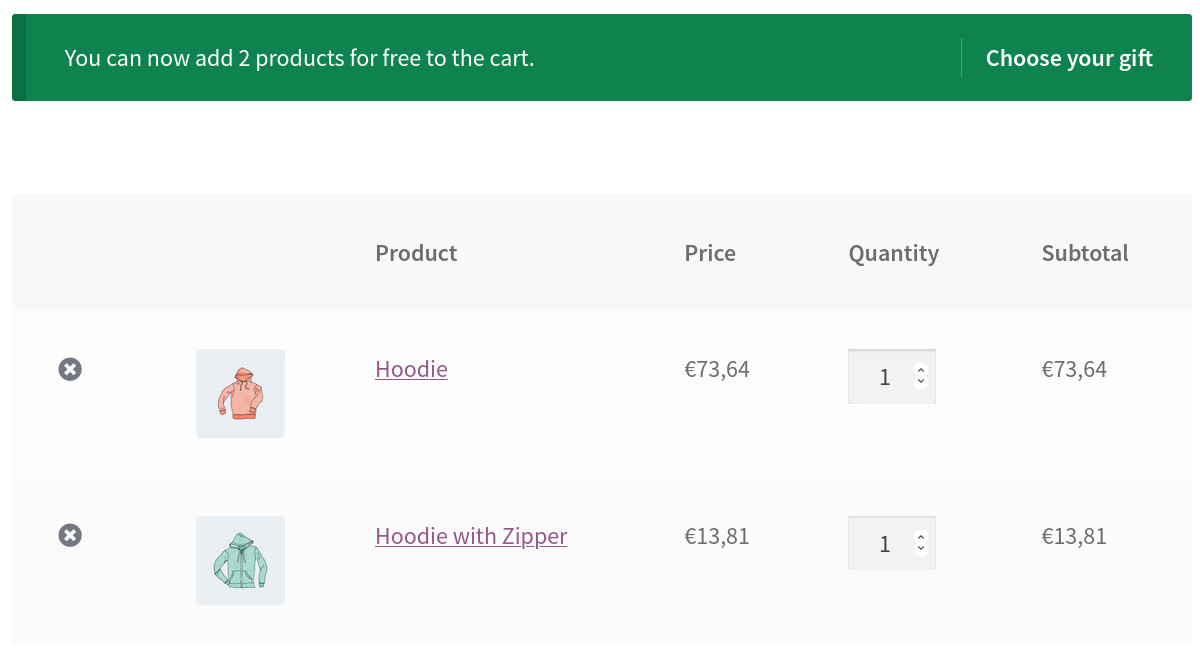Remove Hoodie with Zipper from cart
The width and height of the screenshot is (1200, 660).
pos(70,535)
